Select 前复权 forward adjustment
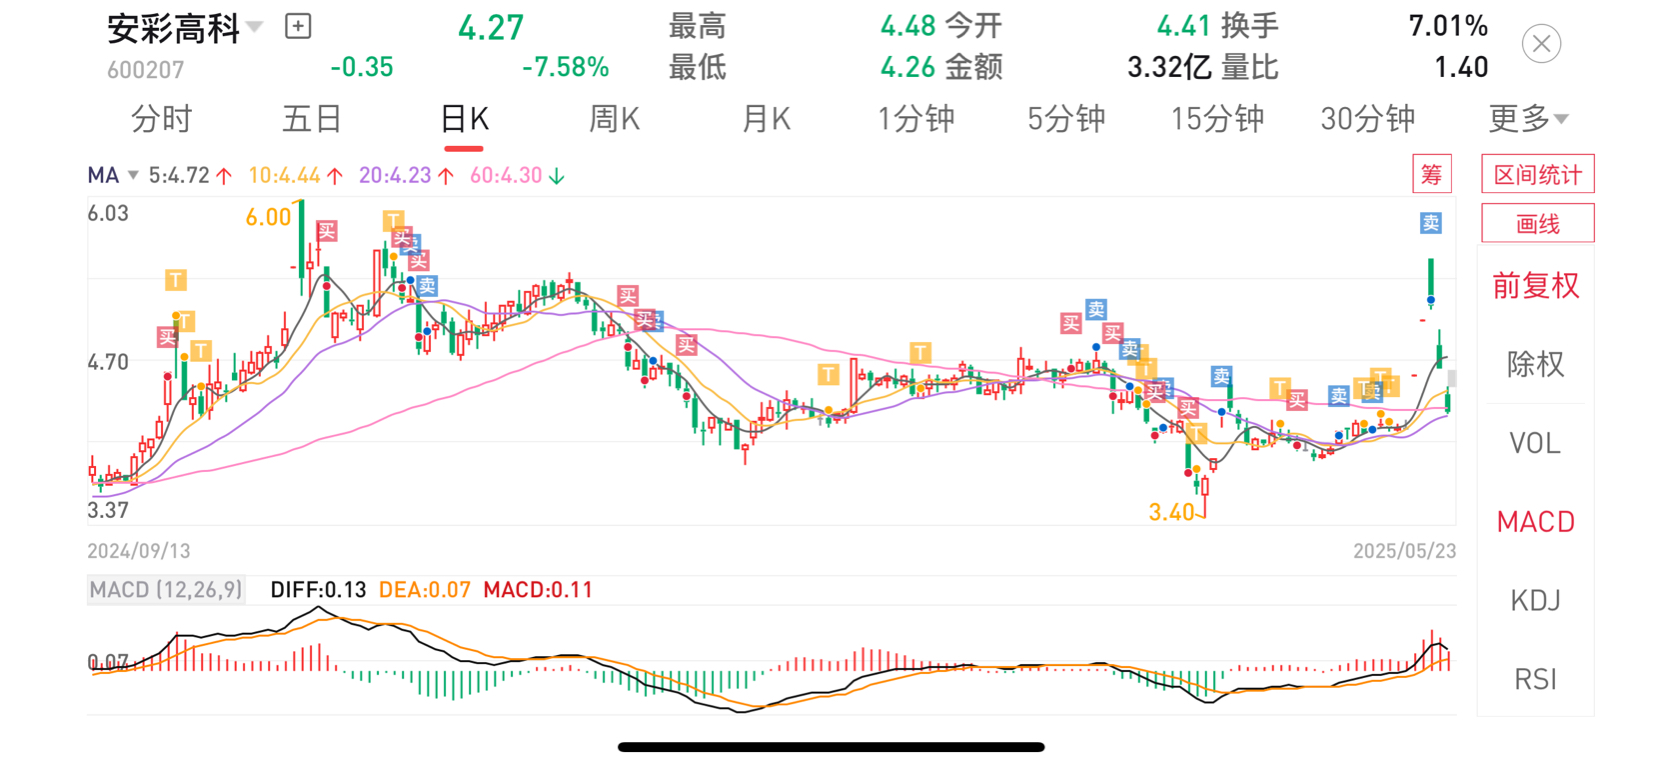The height and width of the screenshot is (768, 1663). click(x=1535, y=286)
